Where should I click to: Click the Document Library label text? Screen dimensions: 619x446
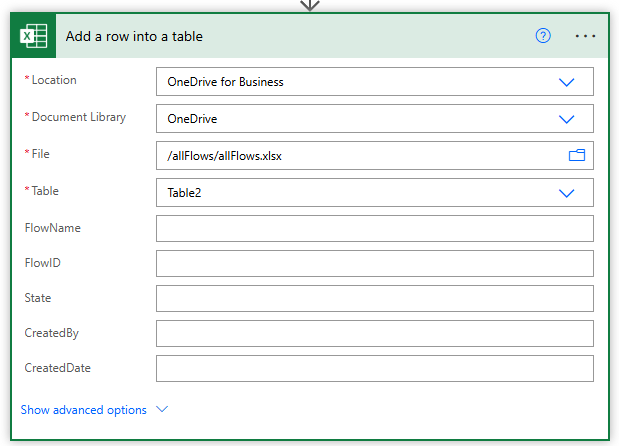click(x=79, y=117)
